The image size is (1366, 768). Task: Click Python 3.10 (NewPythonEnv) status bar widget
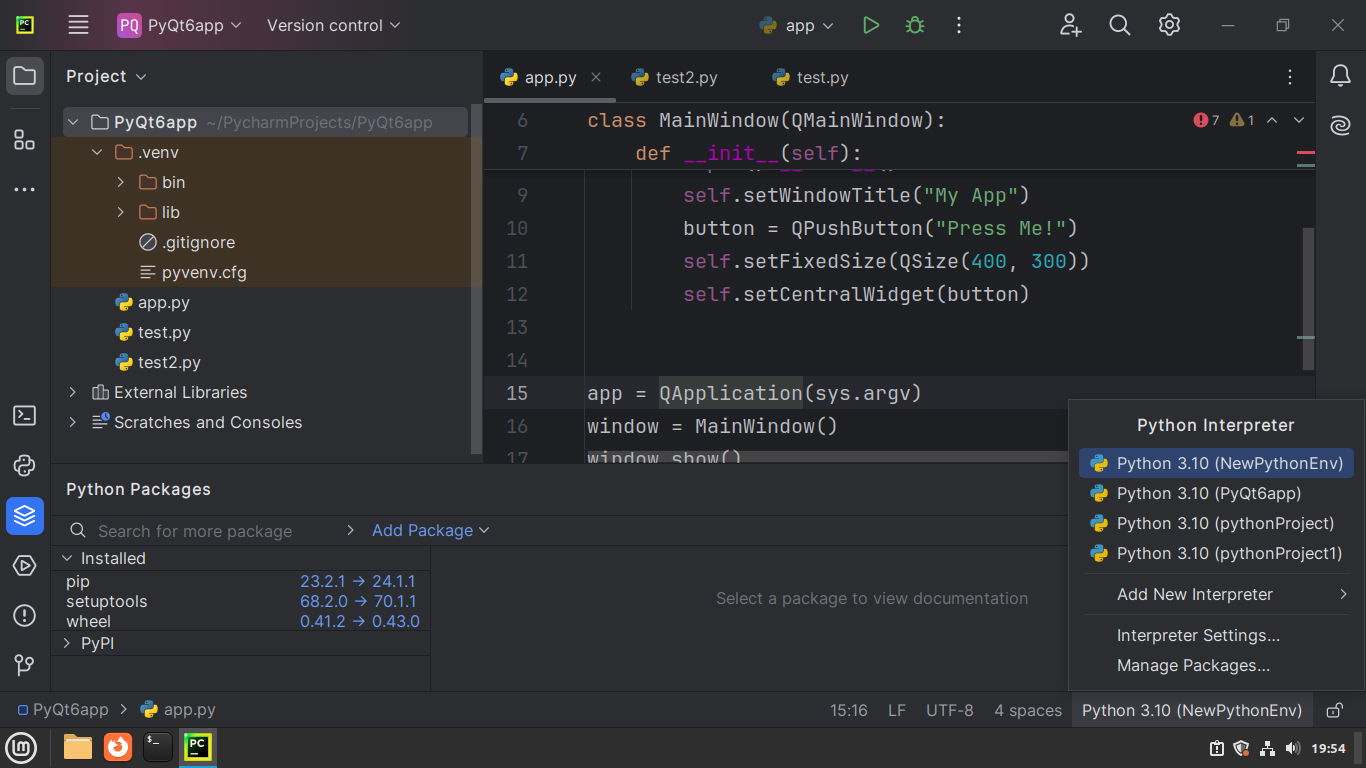(1192, 710)
